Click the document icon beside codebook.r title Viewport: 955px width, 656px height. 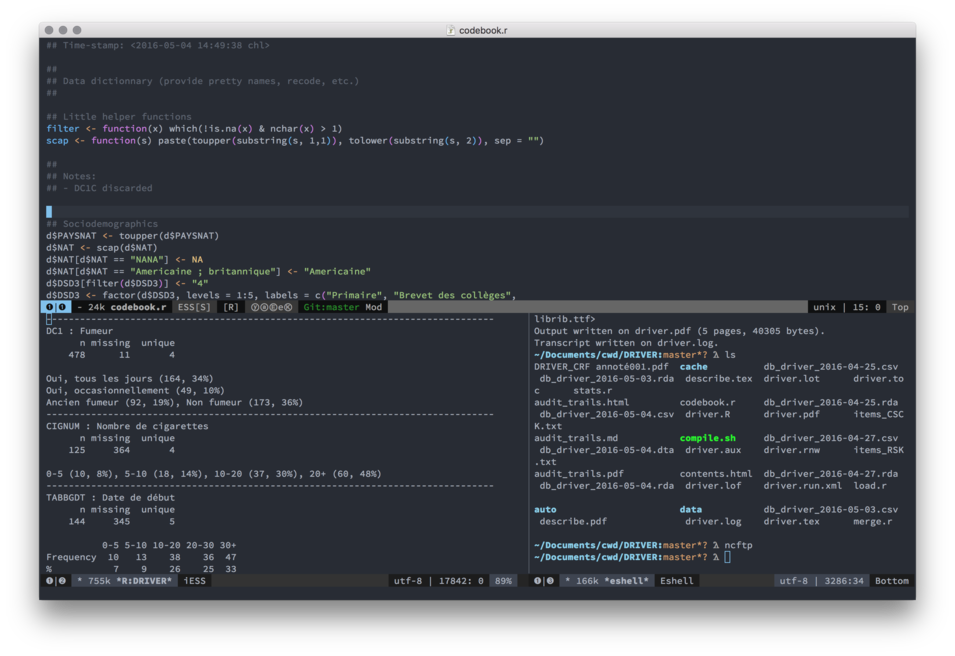point(451,31)
